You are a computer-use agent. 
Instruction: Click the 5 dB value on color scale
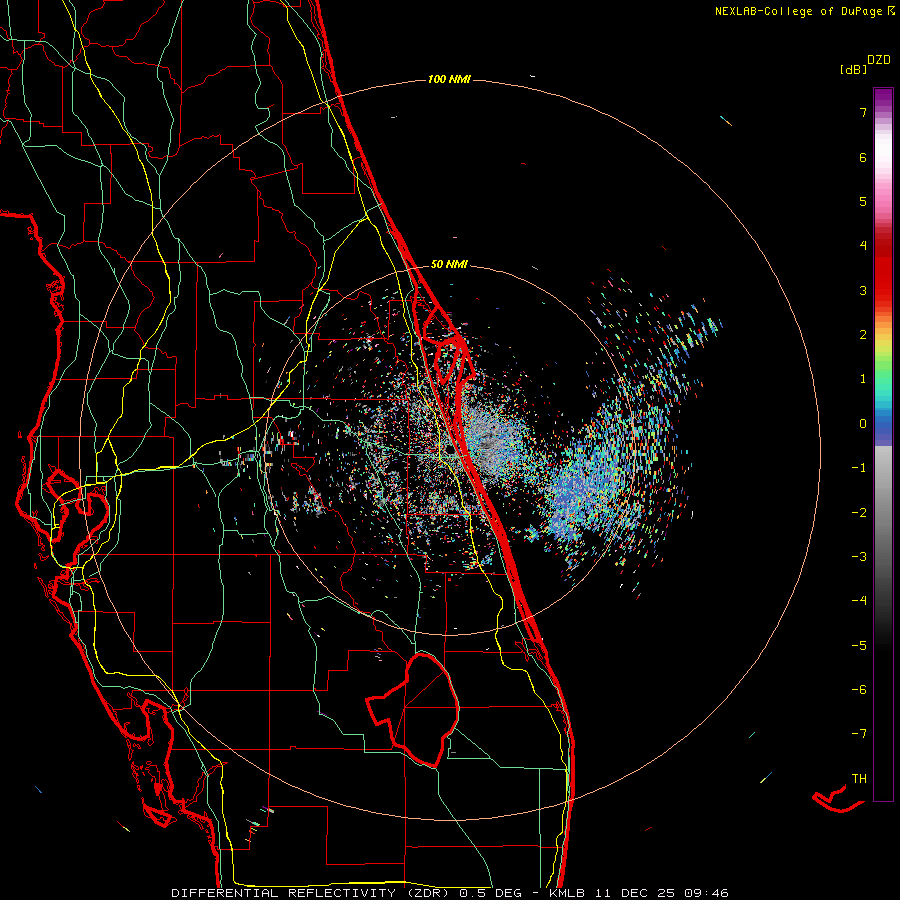point(863,201)
